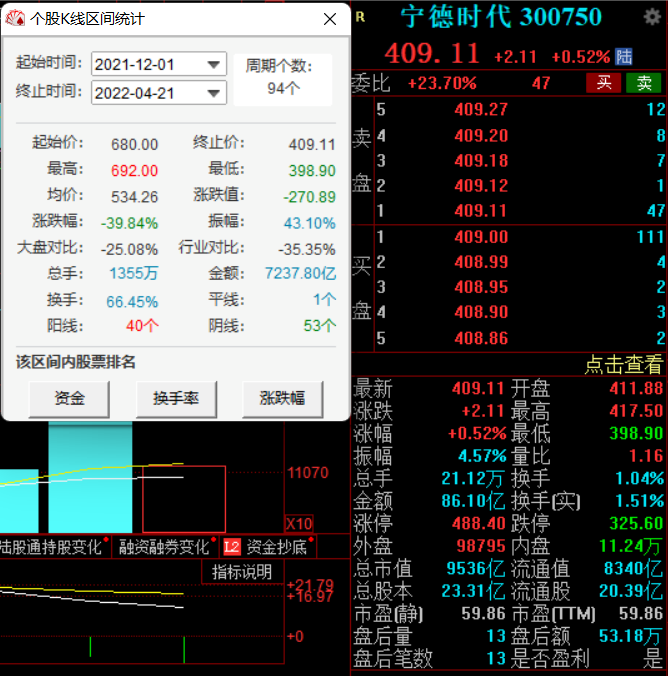Select sell level 3 price 409.18
Viewport: 668px width, 676px height.
pos(481,161)
